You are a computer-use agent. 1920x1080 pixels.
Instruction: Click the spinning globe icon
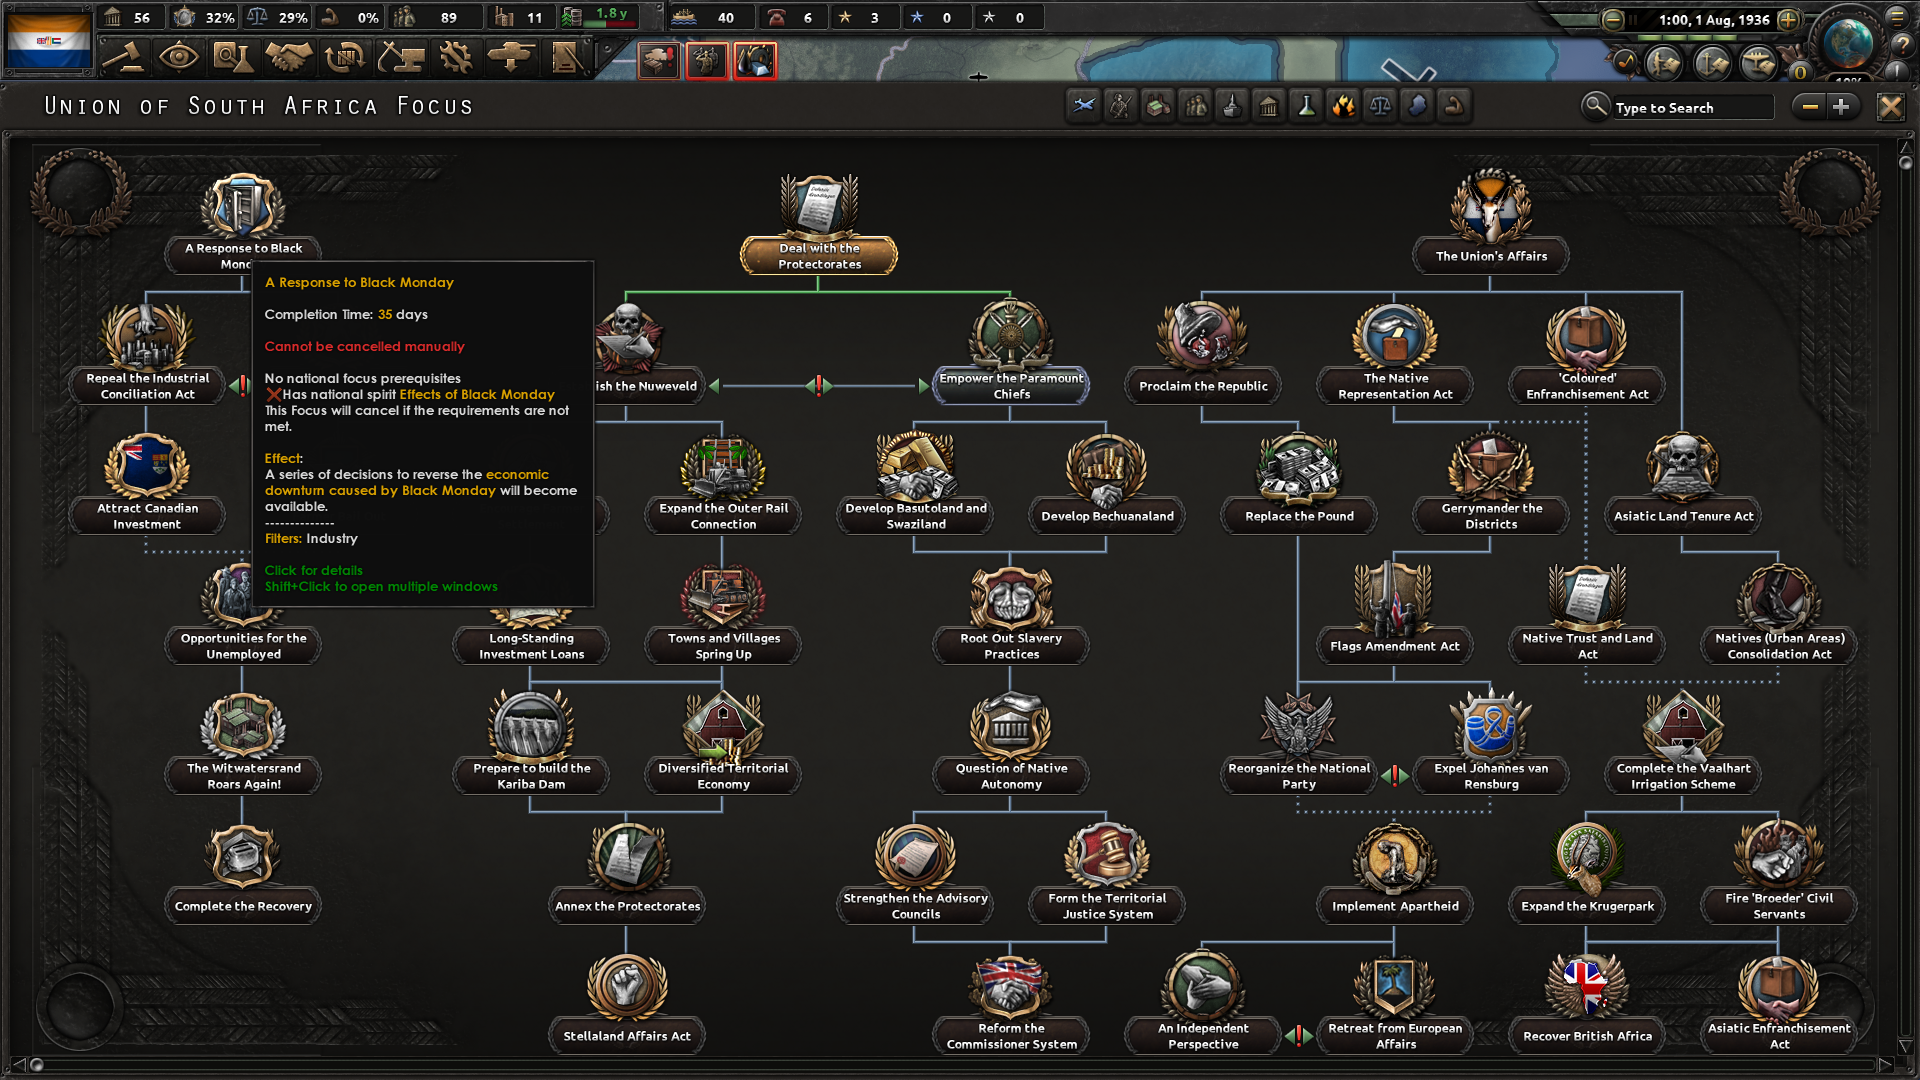pos(1848,42)
